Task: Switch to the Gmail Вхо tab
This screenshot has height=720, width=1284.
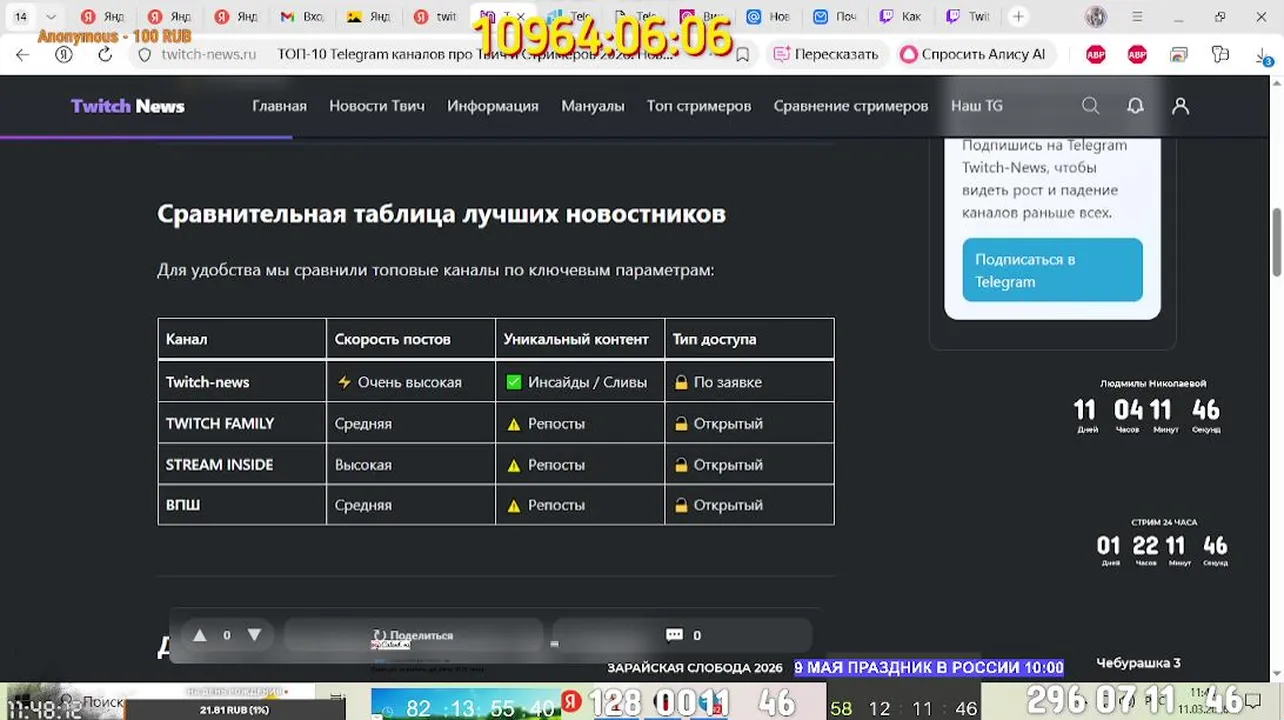Action: pos(301,16)
